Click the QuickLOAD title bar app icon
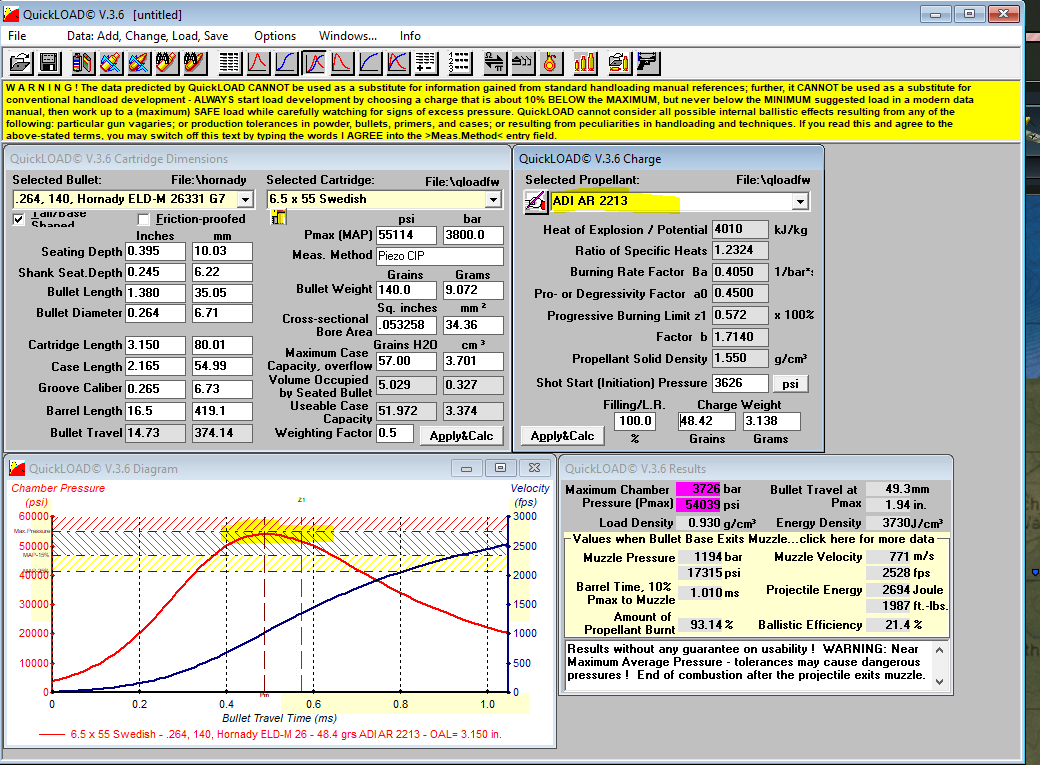This screenshot has width=1040, height=765. click(11, 14)
